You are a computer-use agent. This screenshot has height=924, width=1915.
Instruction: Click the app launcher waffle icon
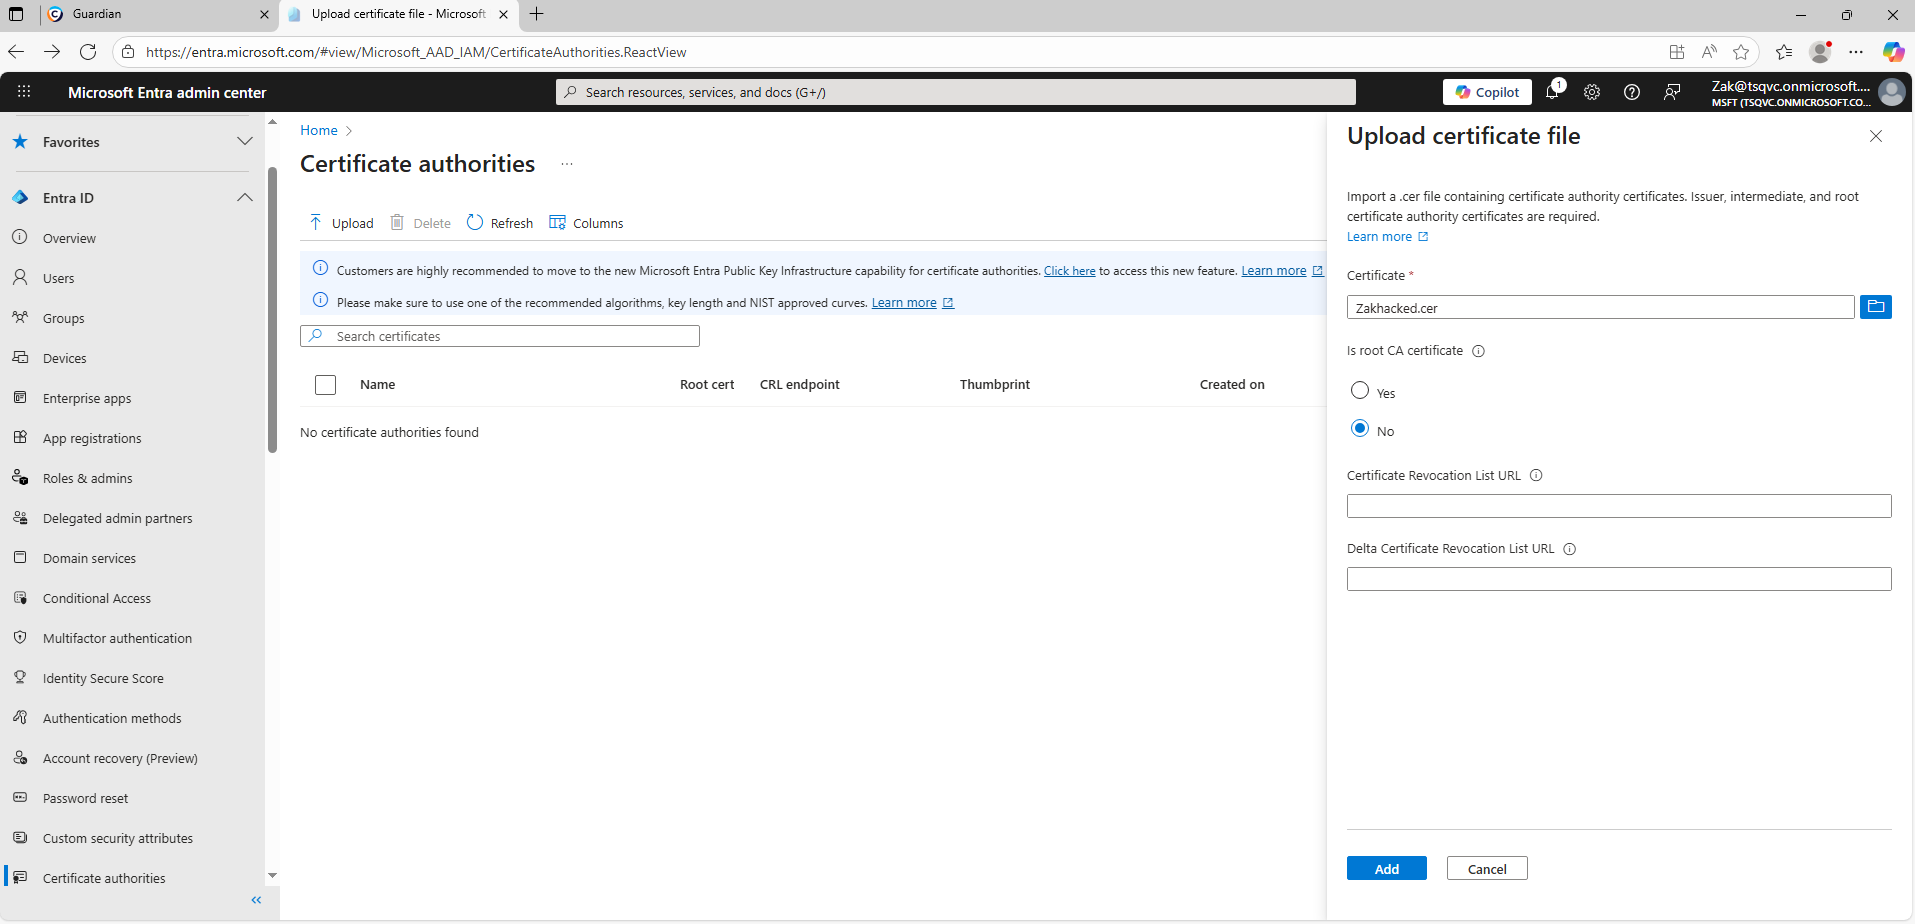[24, 92]
